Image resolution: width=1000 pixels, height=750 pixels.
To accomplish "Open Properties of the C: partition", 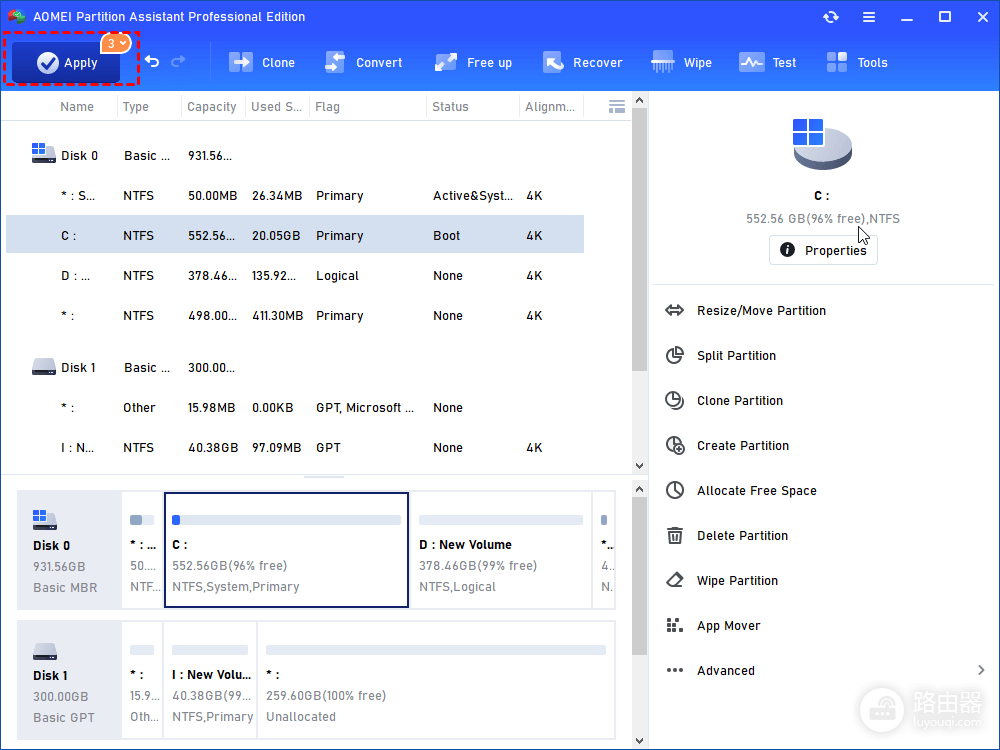I will pos(823,250).
